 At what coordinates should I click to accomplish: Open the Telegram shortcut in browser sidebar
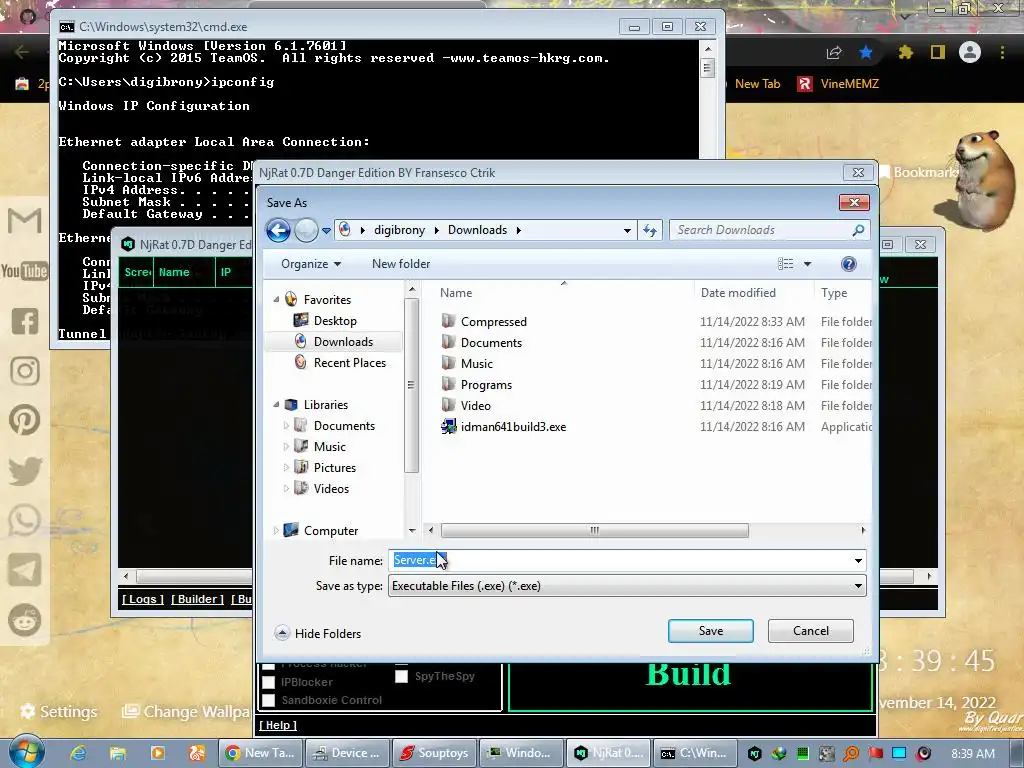point(25,570)
